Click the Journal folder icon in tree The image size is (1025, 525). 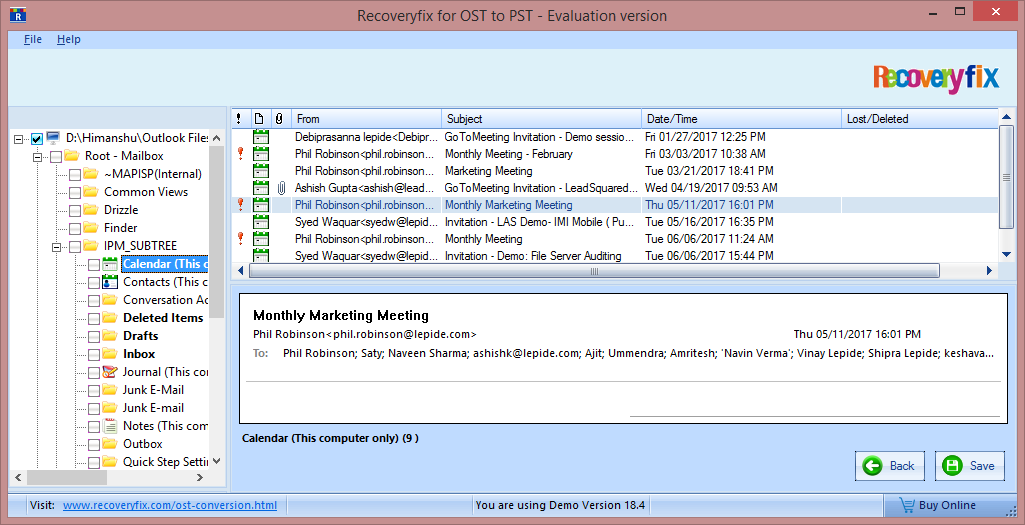click(x=110, y=372)
